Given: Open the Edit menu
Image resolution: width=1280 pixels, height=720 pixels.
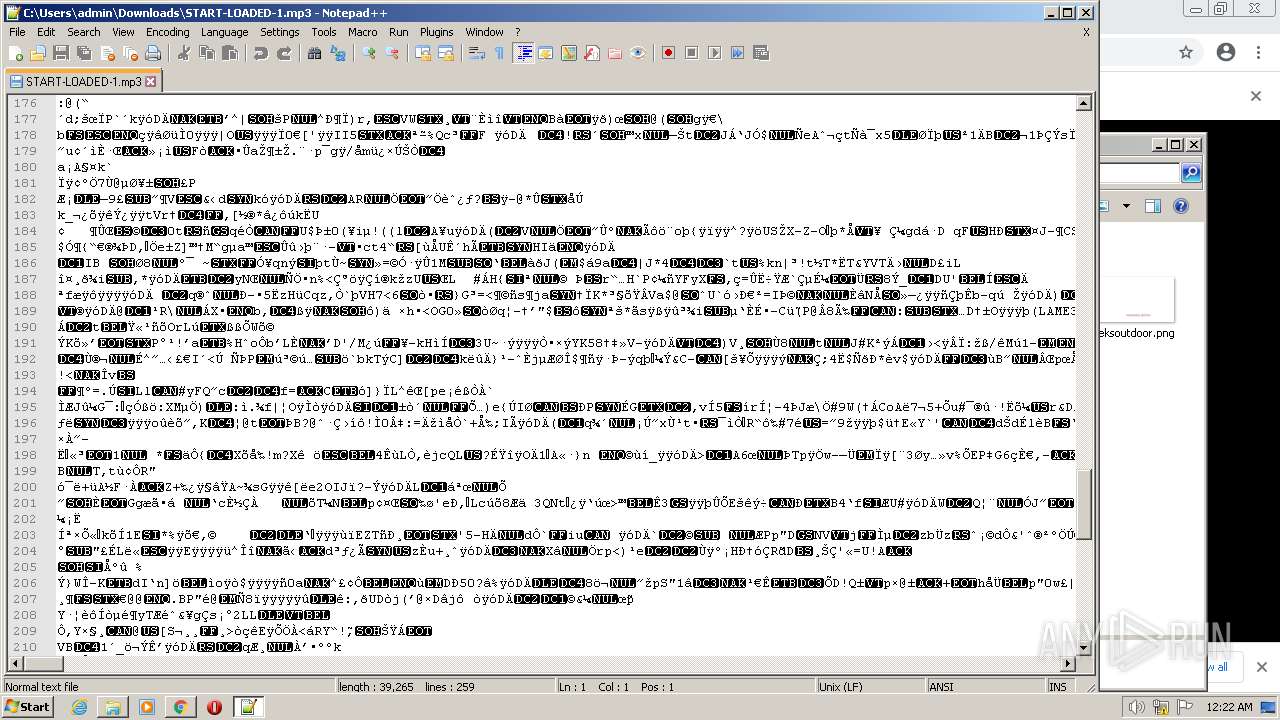Looking at the screenshot, I should (x=46, y=32).
